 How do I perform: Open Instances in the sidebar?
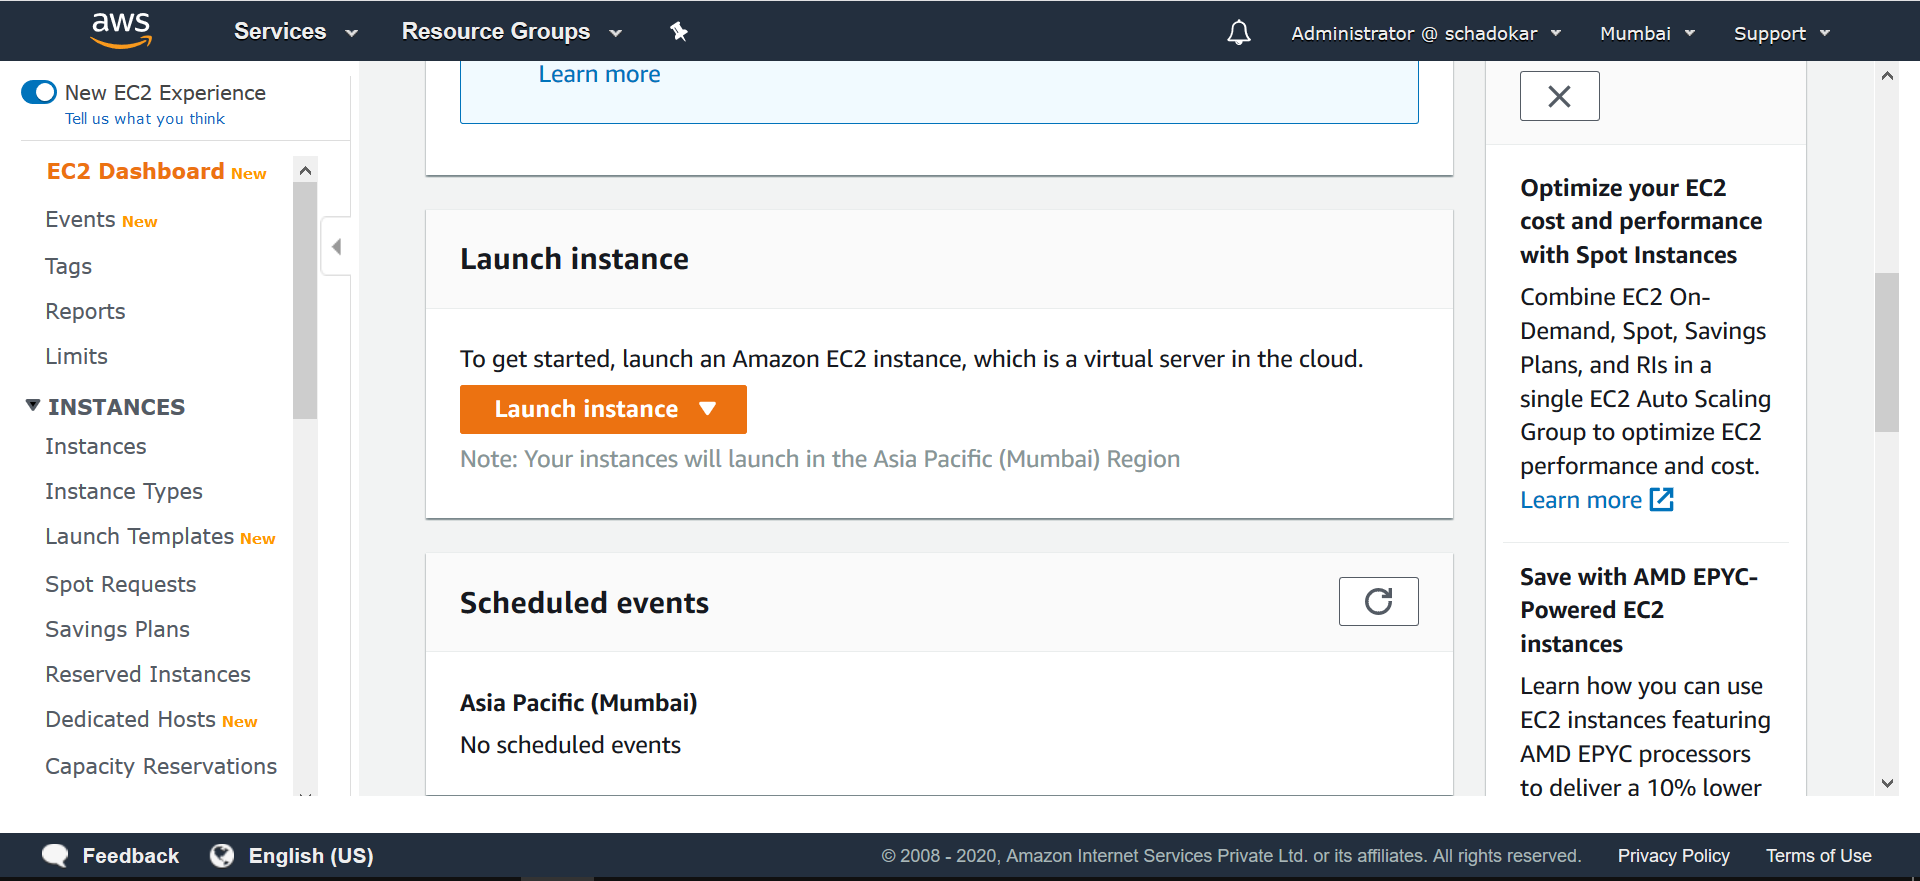(x=95, y=446)
